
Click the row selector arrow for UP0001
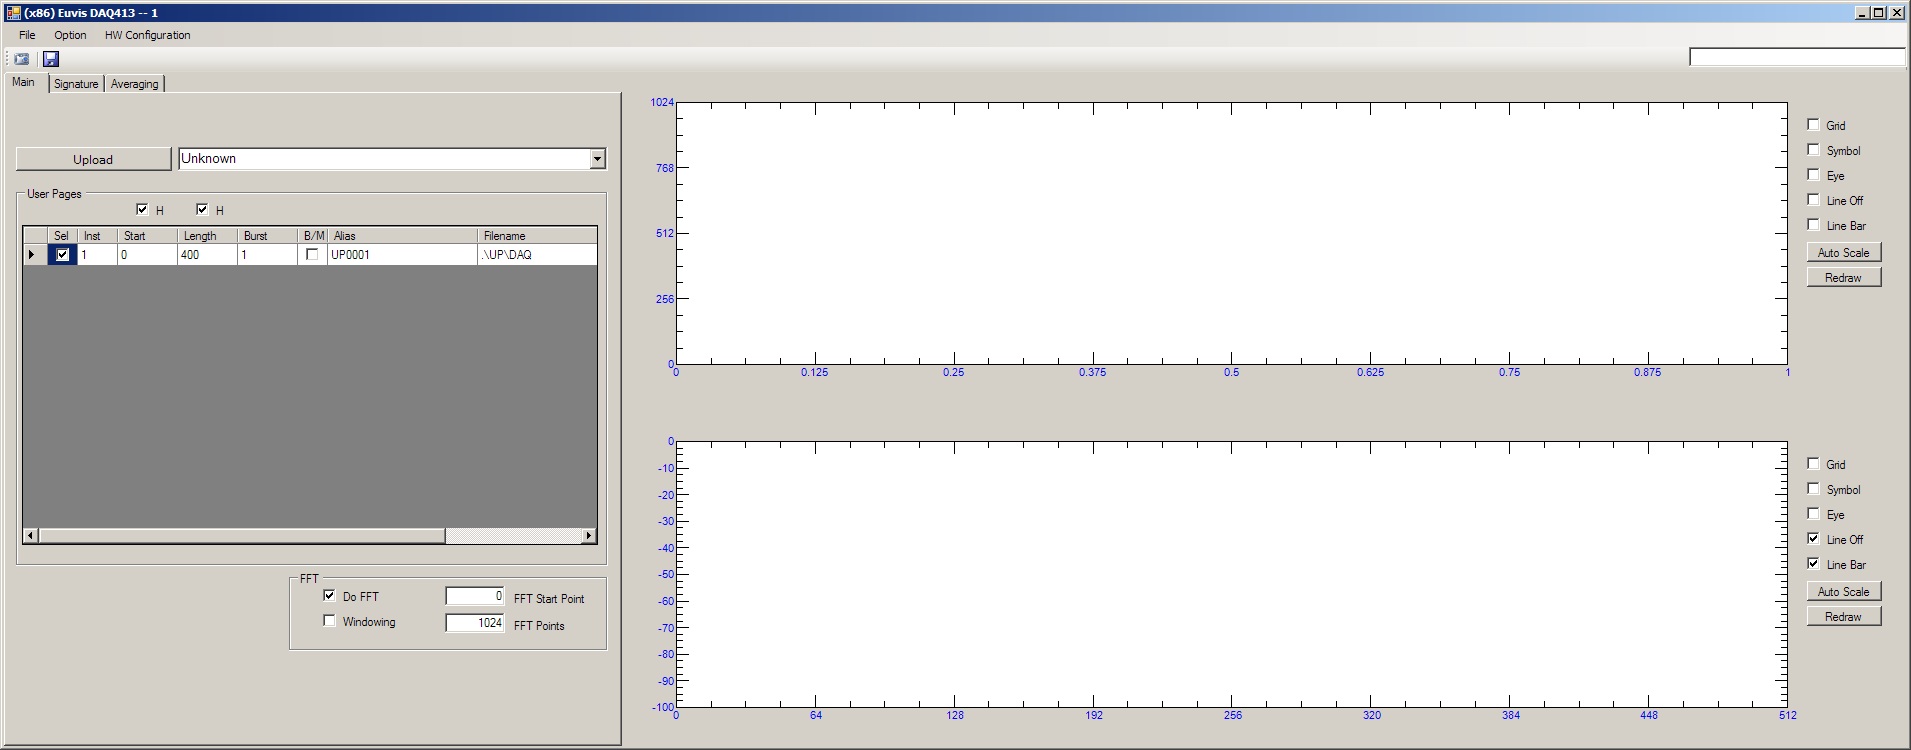35,255
